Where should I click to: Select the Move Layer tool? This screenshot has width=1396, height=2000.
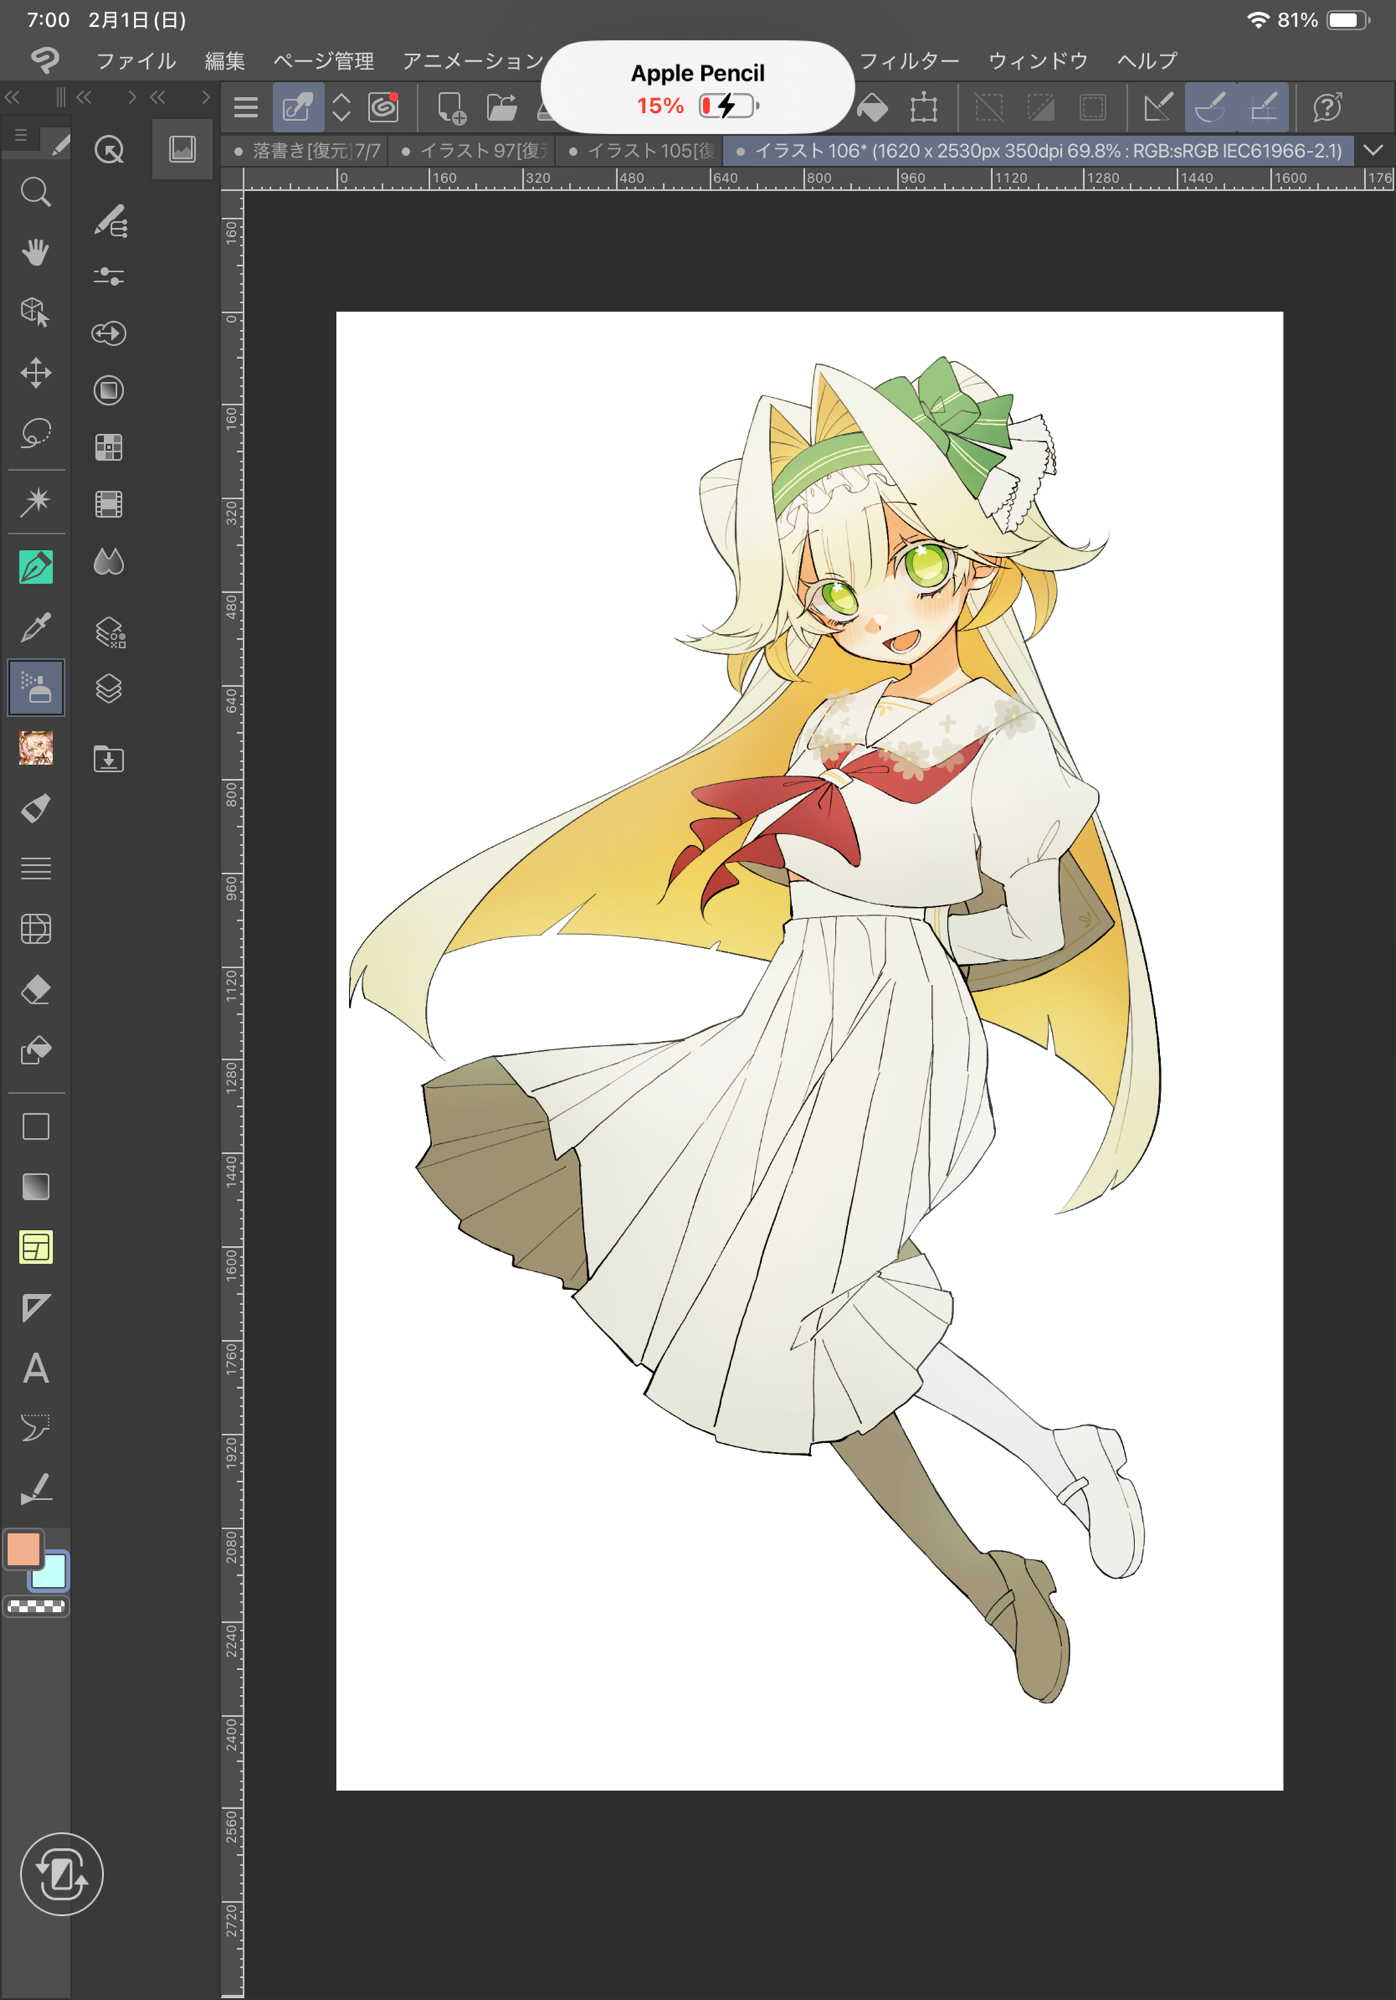point(36,373)
